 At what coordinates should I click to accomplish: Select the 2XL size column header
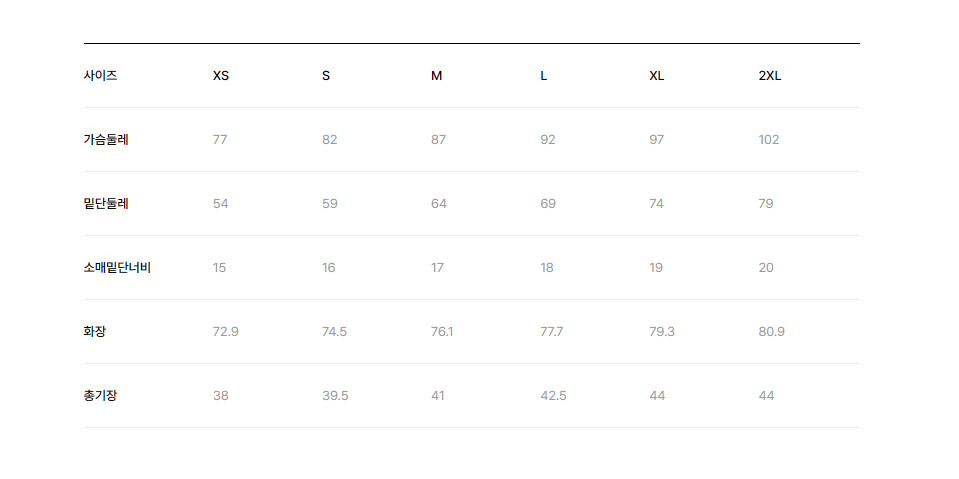[x=769, y=76]
